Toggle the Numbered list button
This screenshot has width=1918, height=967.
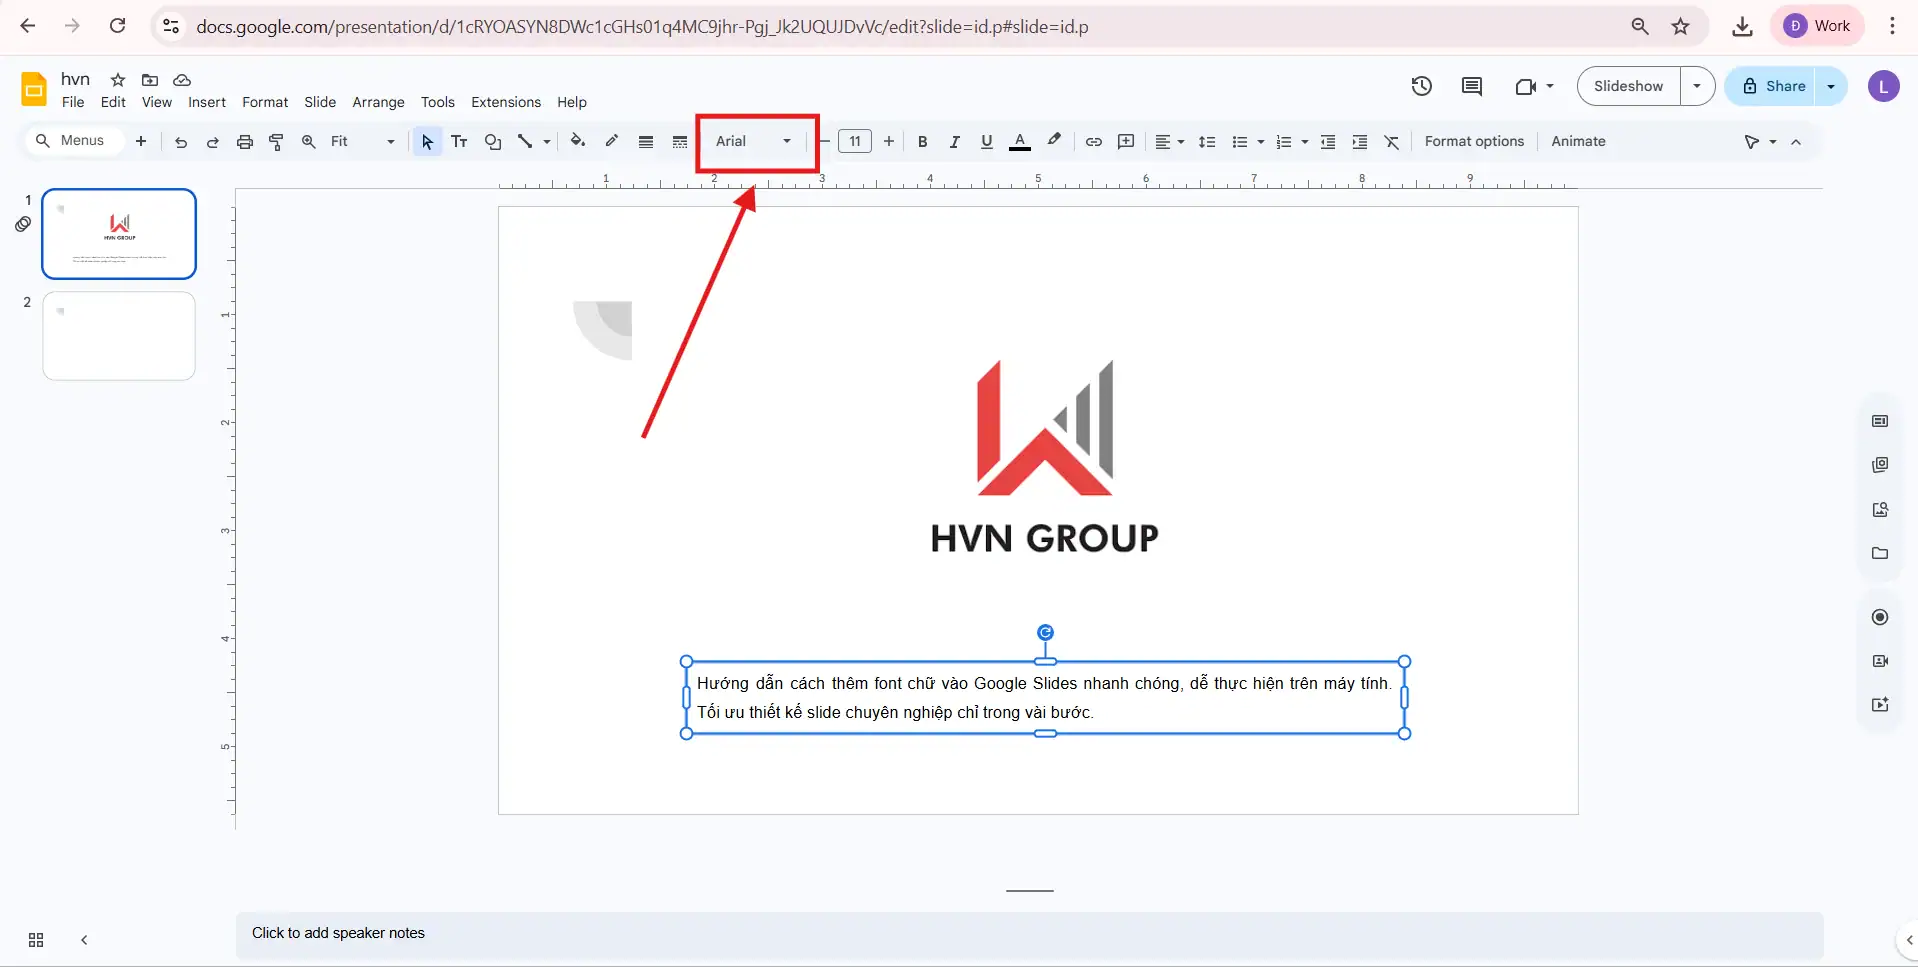(x=1284, y=142)
